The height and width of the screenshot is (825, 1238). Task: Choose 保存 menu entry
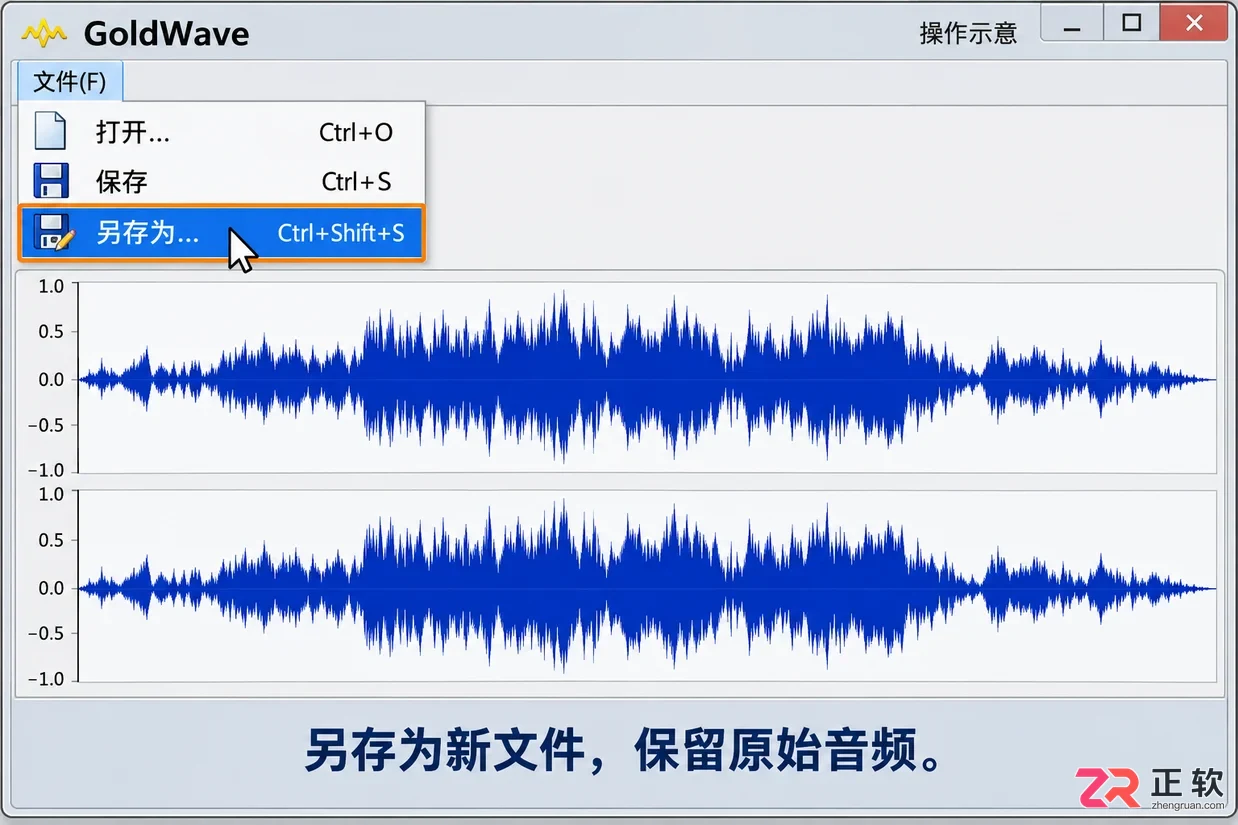(222, 182)
